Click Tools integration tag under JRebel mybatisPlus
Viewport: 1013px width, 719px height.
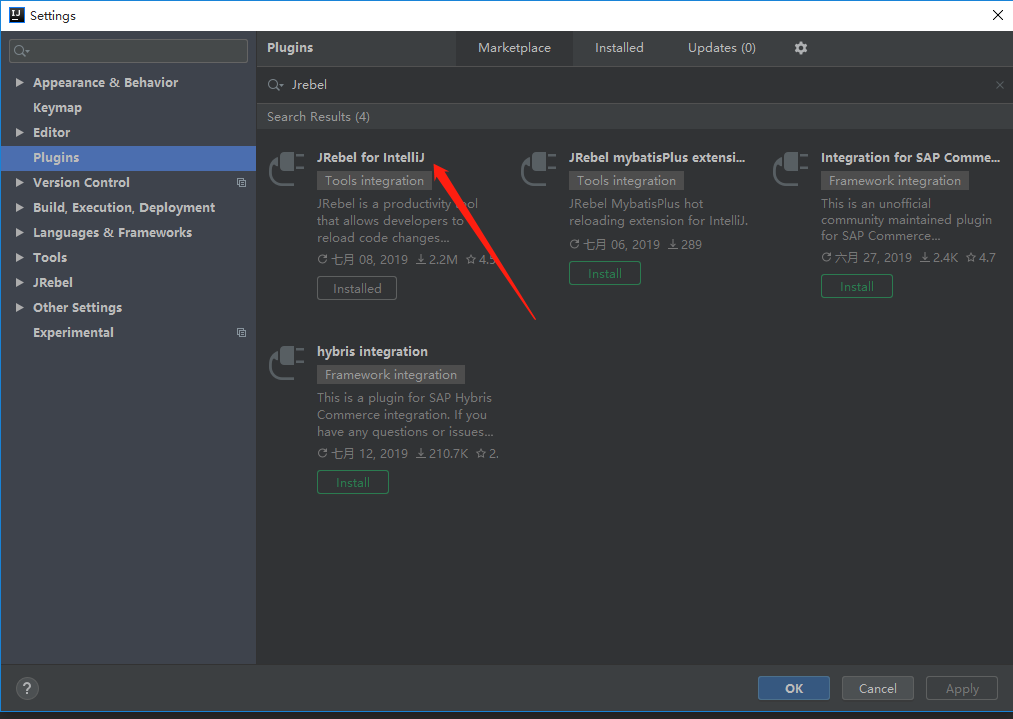pos(626,181)
